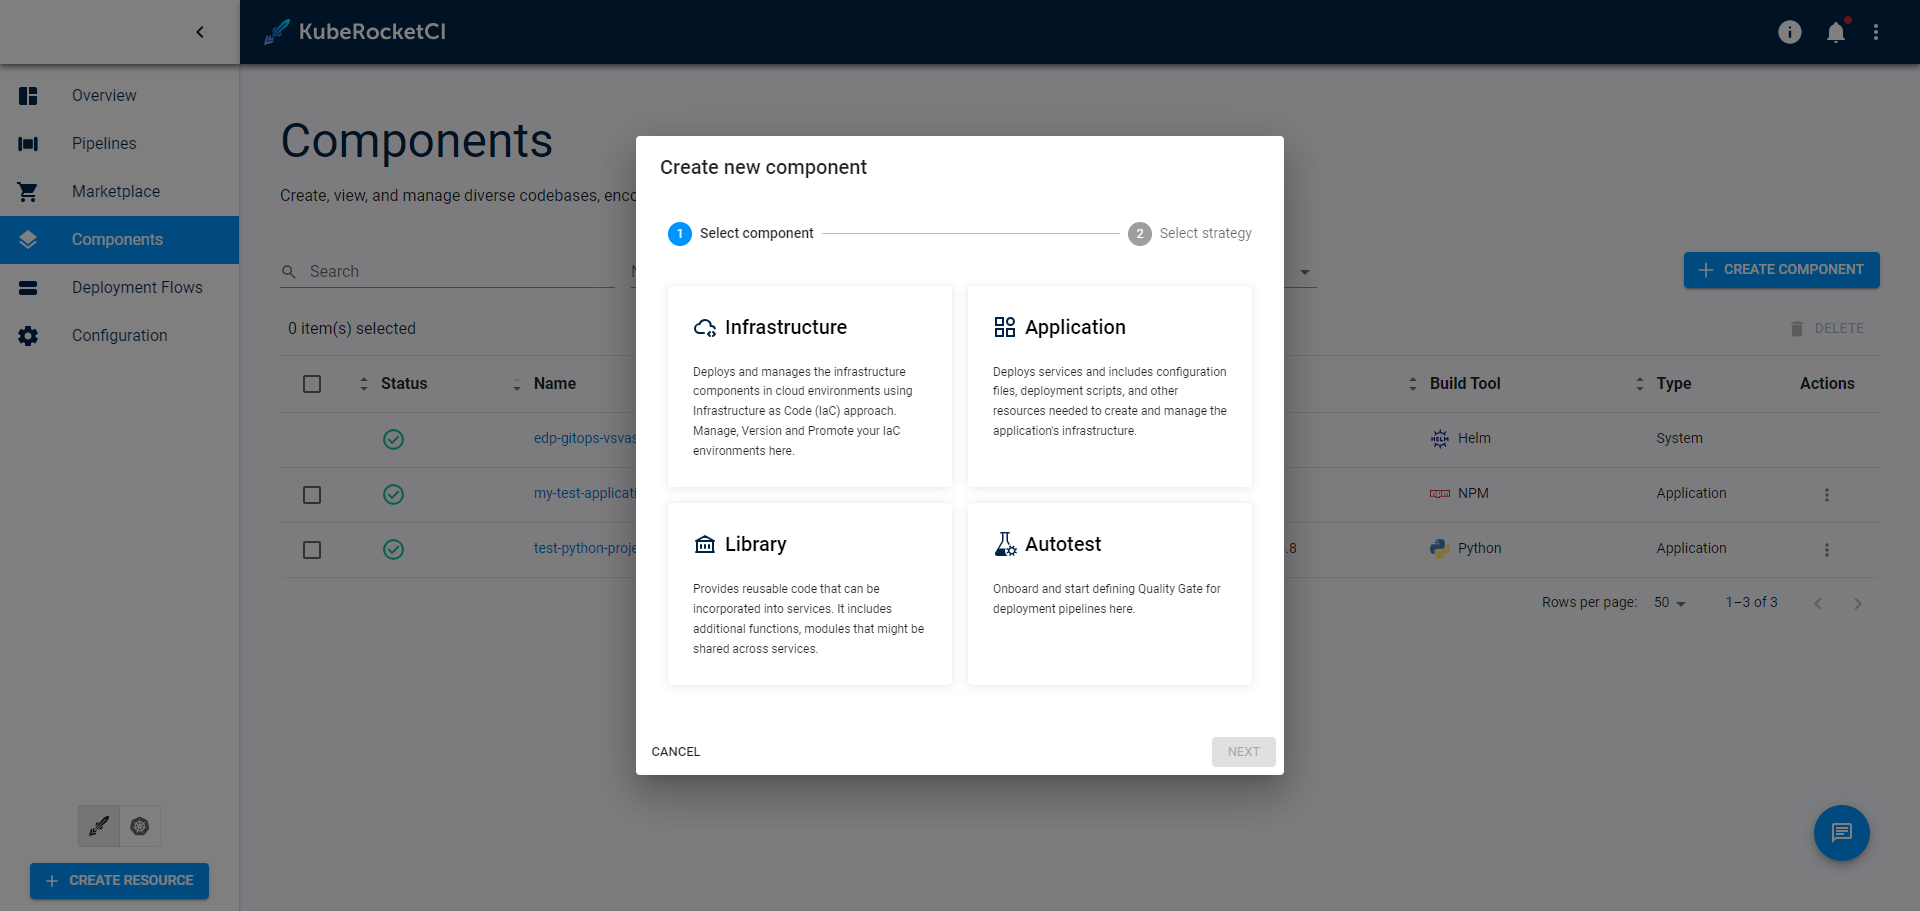Collapse the sidebar with the chevron arrow
Image resolution: width=1920 pixels, height=911 pixels.
tap(200, 32)
